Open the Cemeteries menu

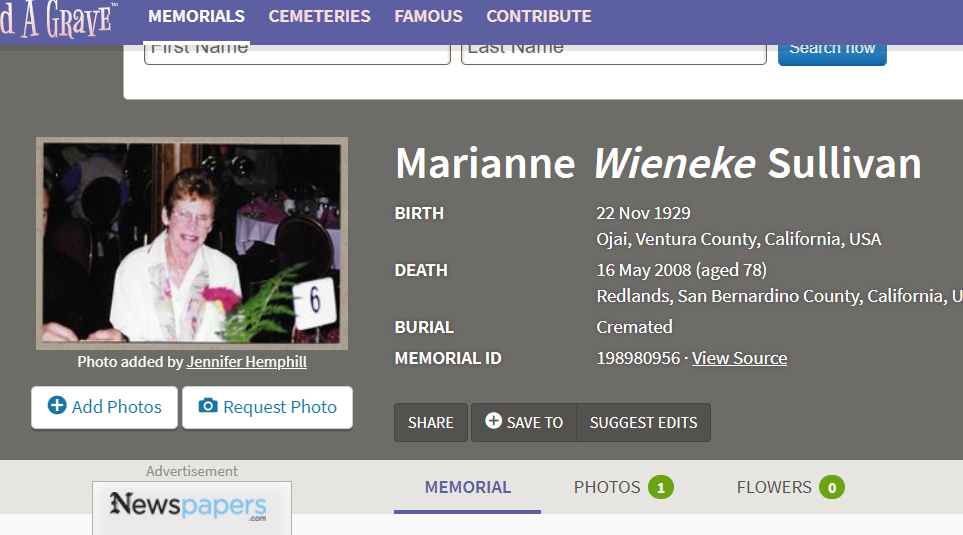319,16
